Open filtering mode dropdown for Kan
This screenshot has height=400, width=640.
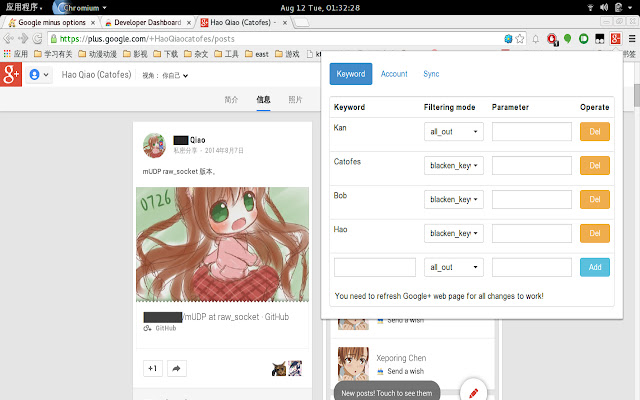pyautogui.click(x=453, y=132)
